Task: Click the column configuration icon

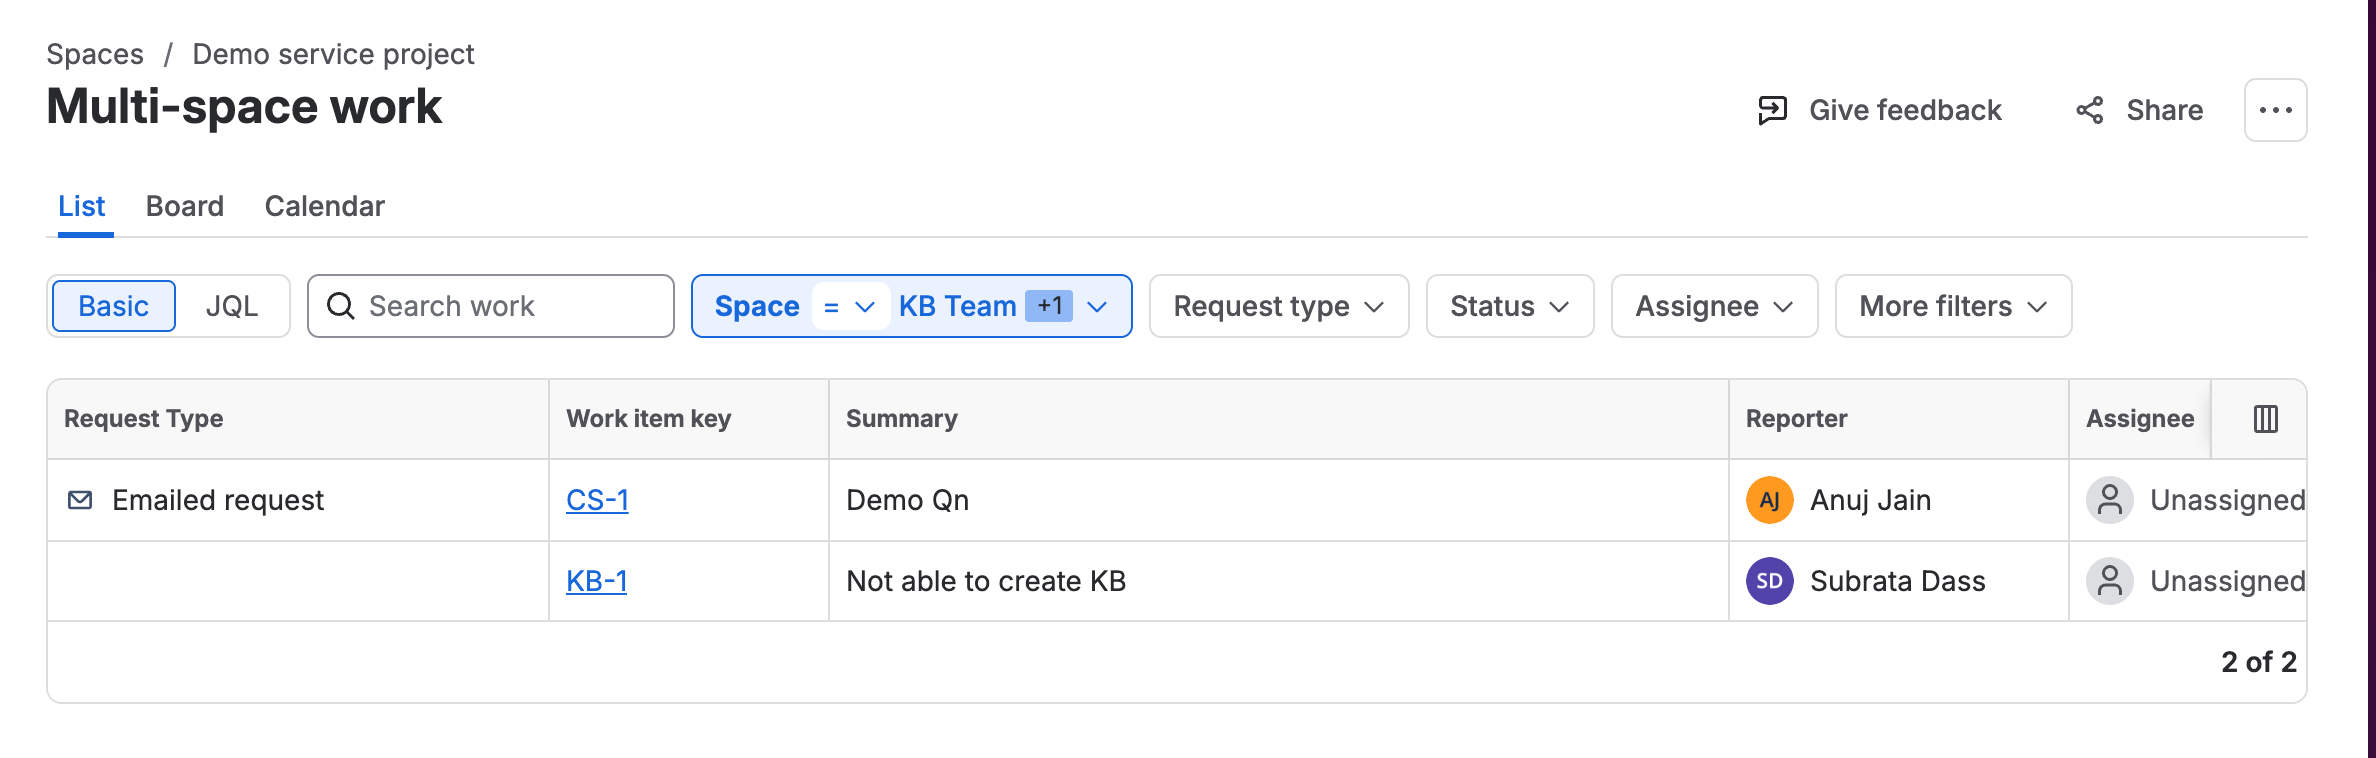Action: 2266,419
